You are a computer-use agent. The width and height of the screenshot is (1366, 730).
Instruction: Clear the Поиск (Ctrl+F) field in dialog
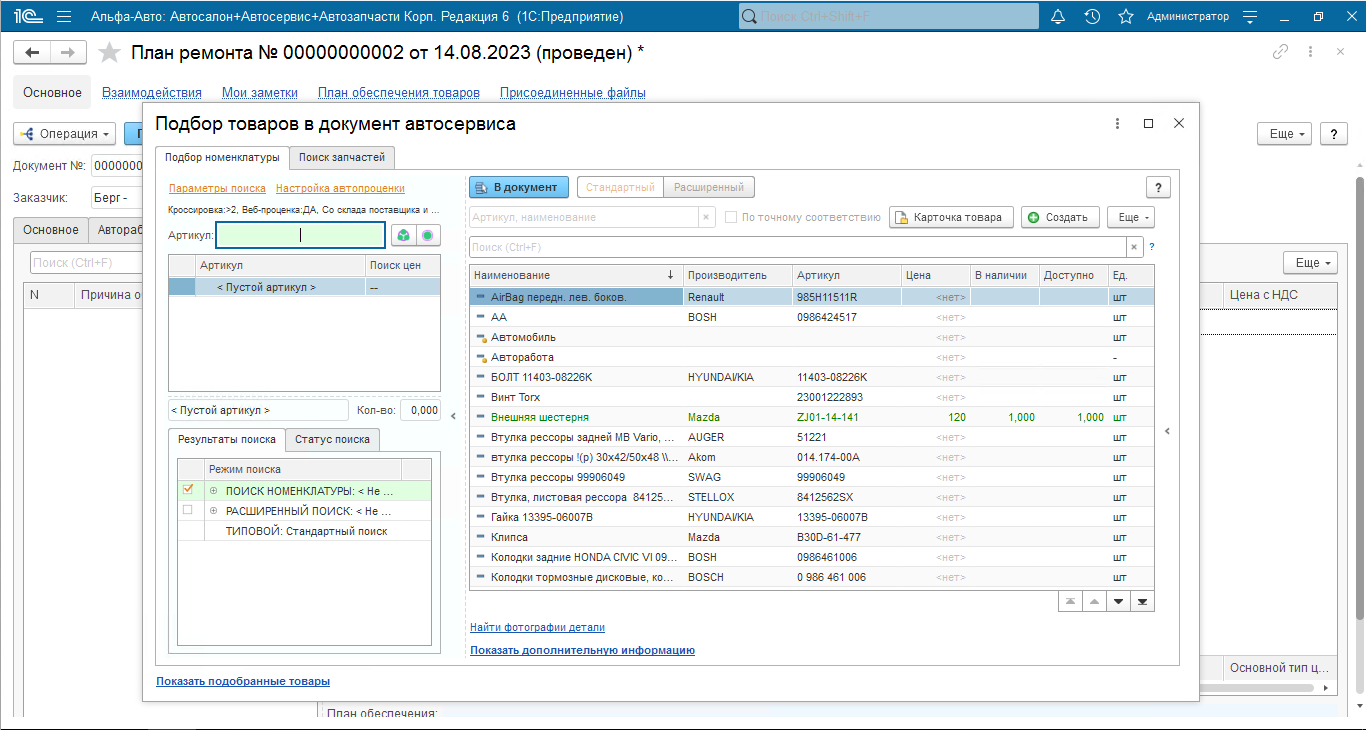pyautogui.click(x=1135, y=247)
